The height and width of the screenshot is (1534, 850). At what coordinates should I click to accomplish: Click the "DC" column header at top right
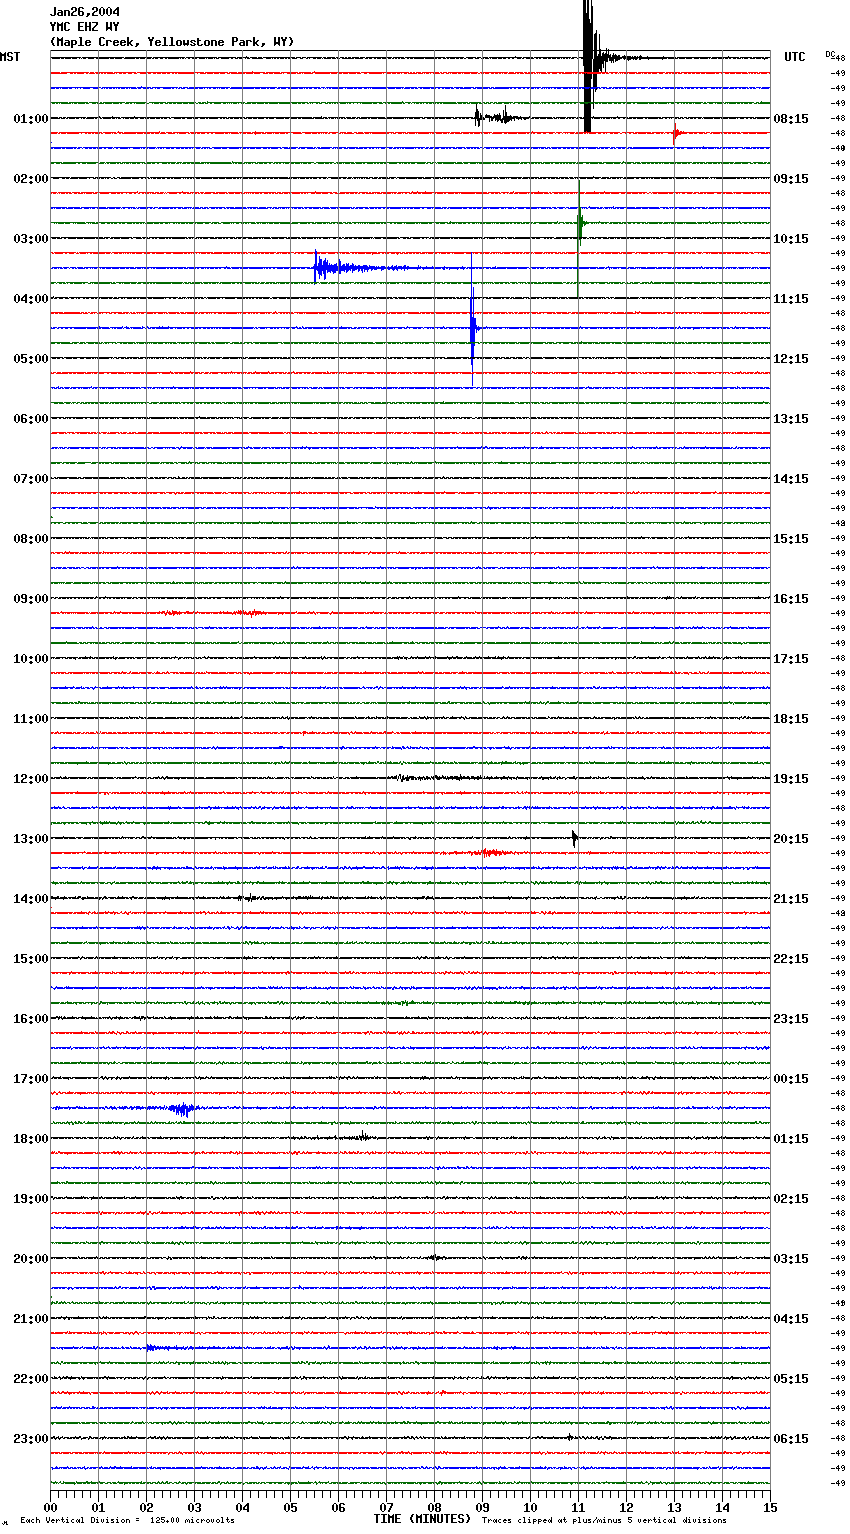tap(830, 54)
